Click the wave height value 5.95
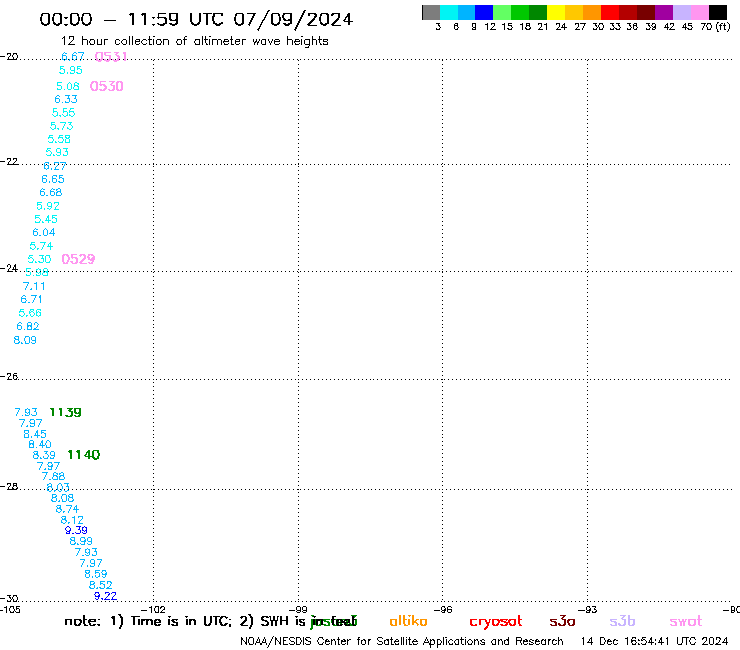This screenshot has height=650, width=740. point(71,70)
